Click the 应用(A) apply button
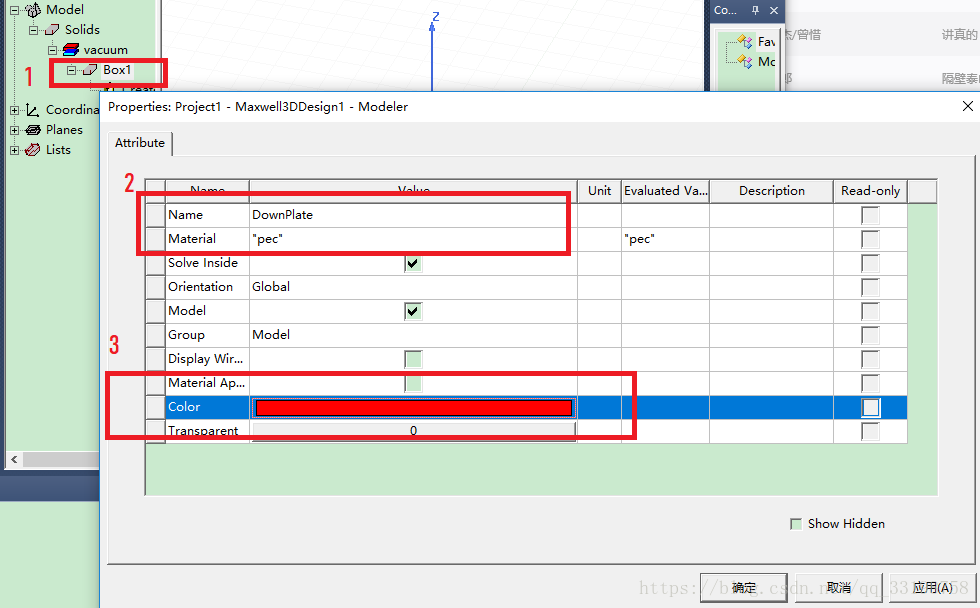The image size is (980, 608). click(932, 587)
